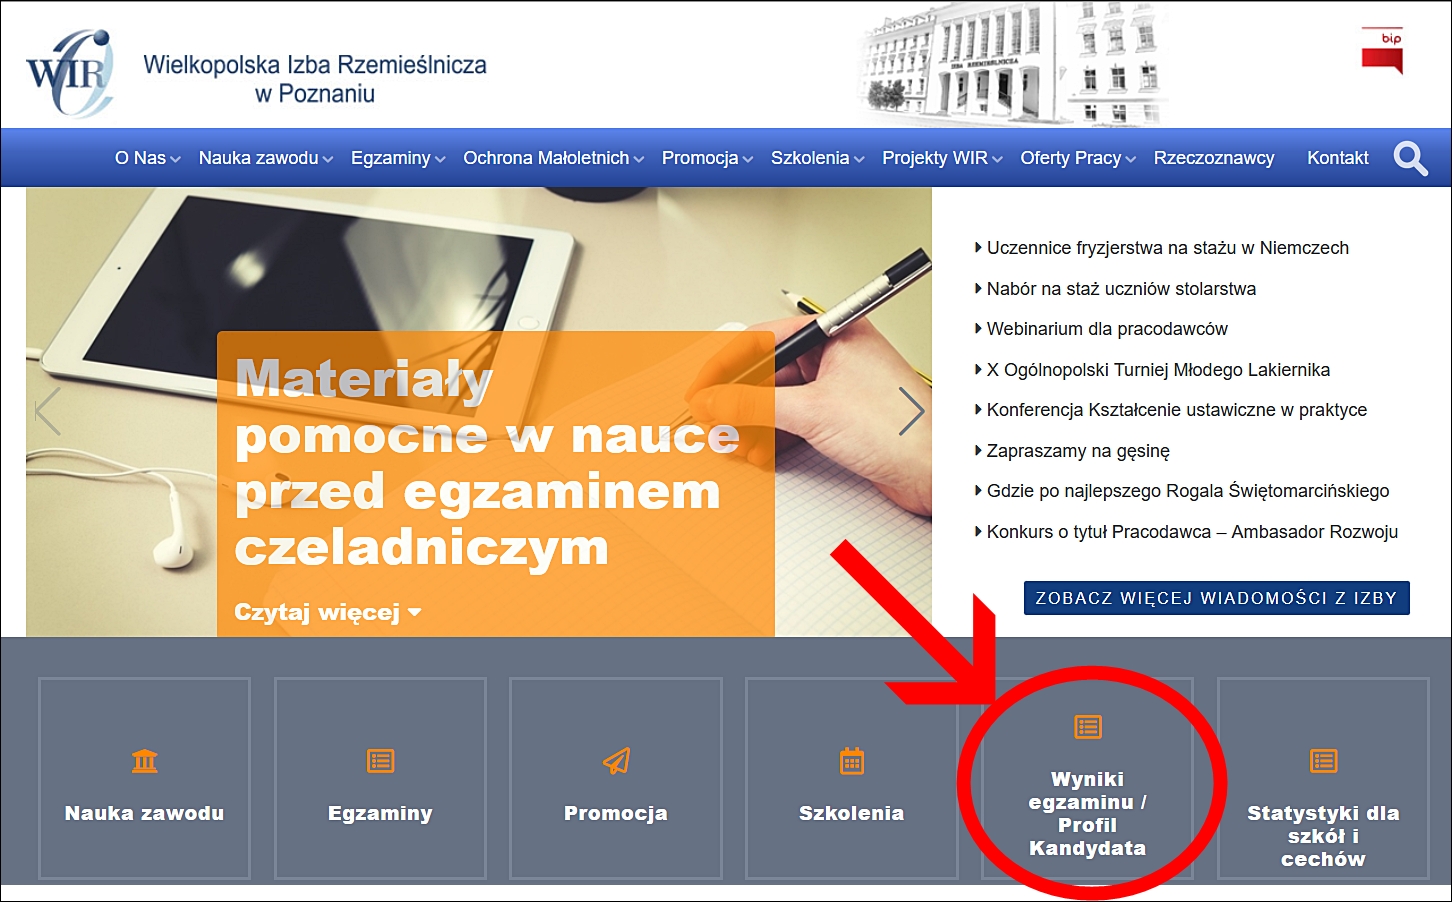Expand the Projekty WIR chevron
This screenshot has width=1452, height=902.
pyautogui.click(x=997, y=159)
